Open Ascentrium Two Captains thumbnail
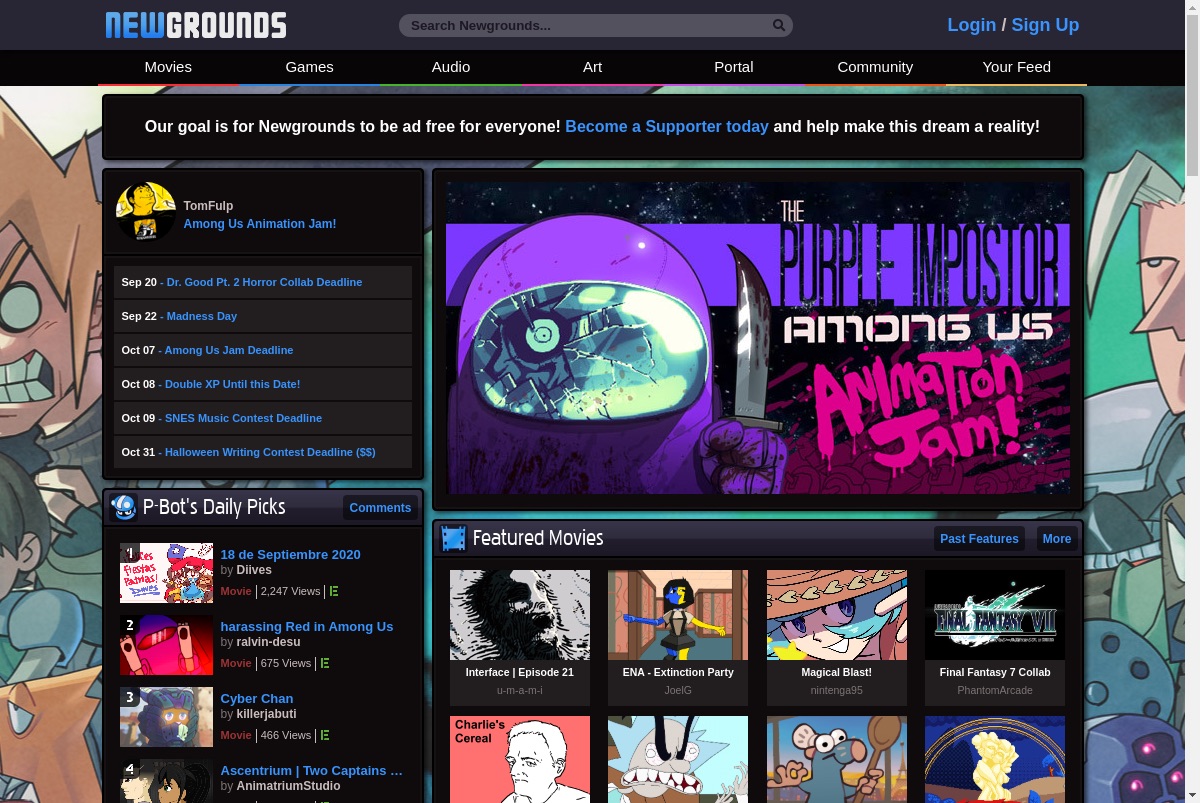 click(166, 781)
